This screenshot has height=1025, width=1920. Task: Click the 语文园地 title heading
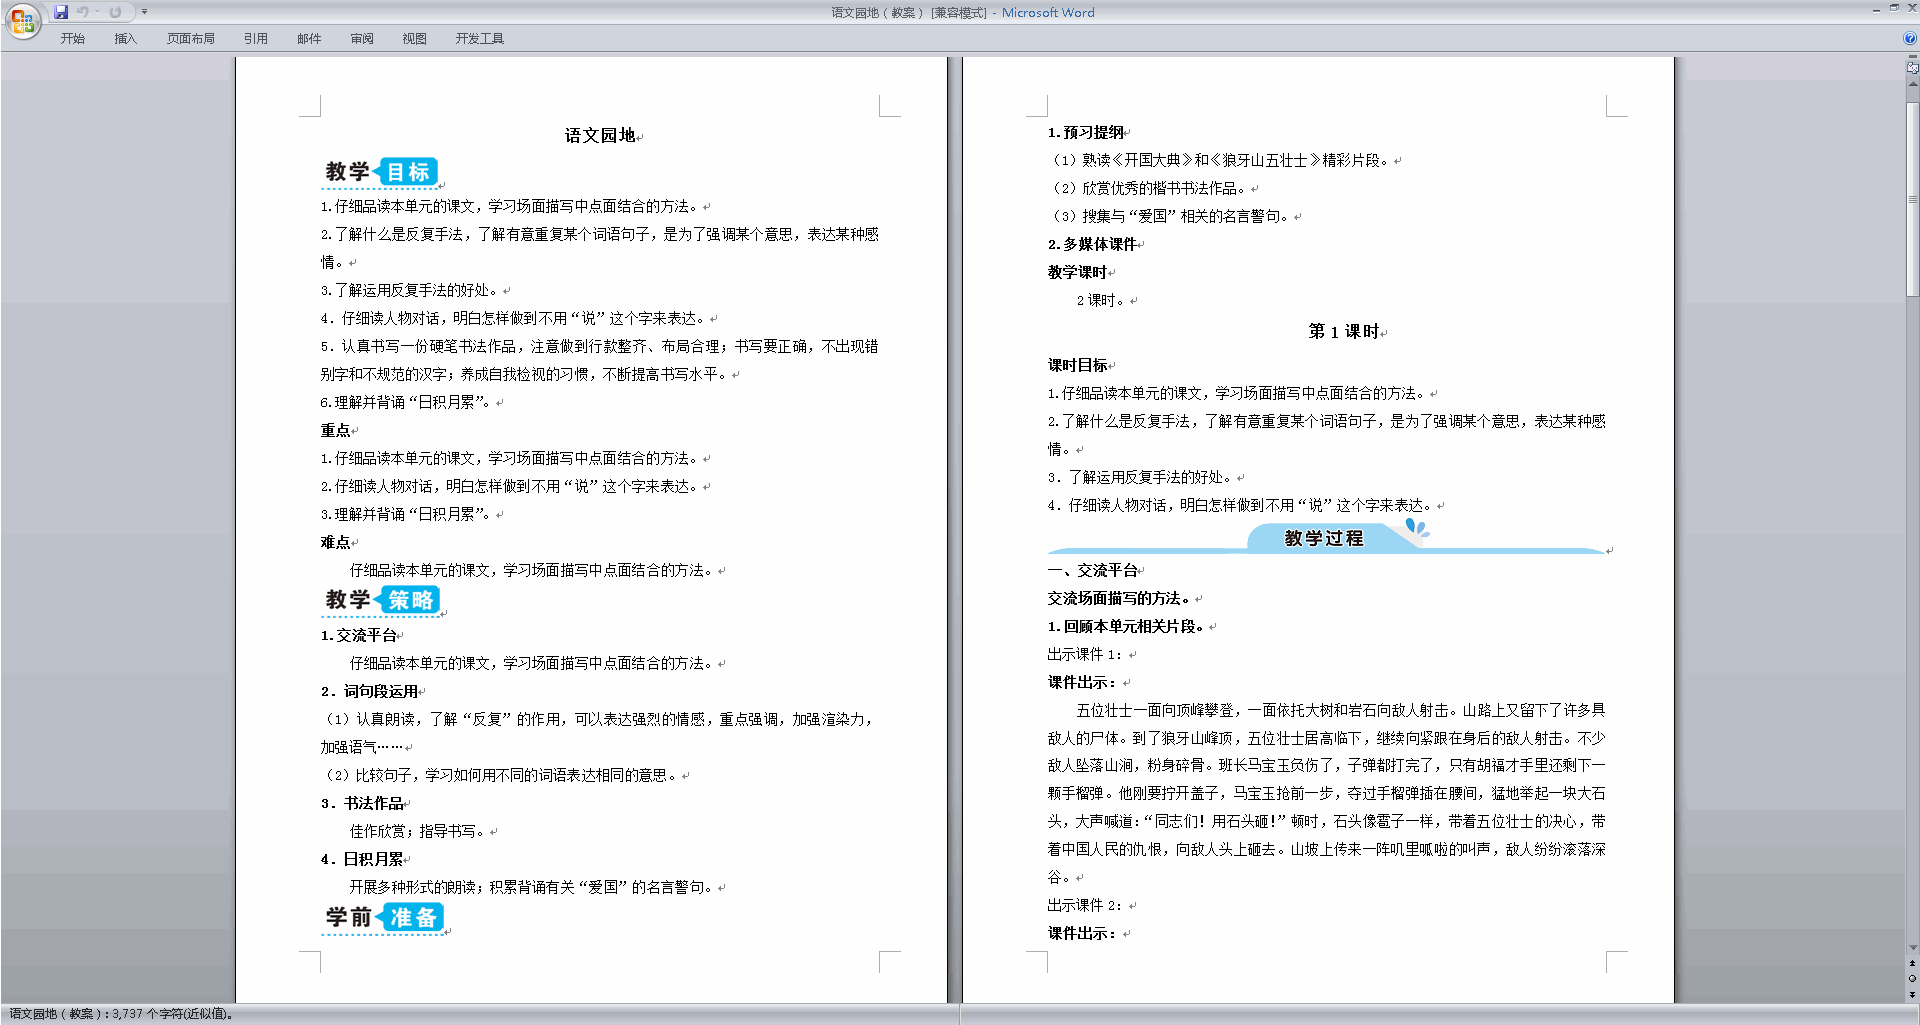click(x=600, y=135)
